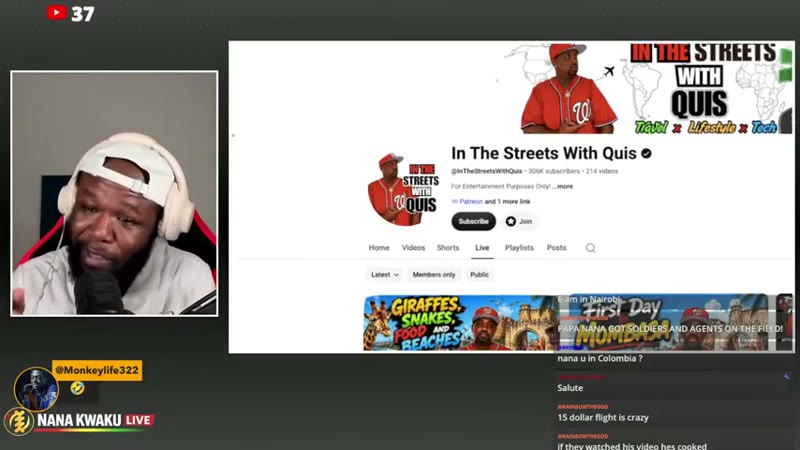The height and width of the screenshot is (450, 800).
Task: Select the Public filter chip
Action: 479,274
